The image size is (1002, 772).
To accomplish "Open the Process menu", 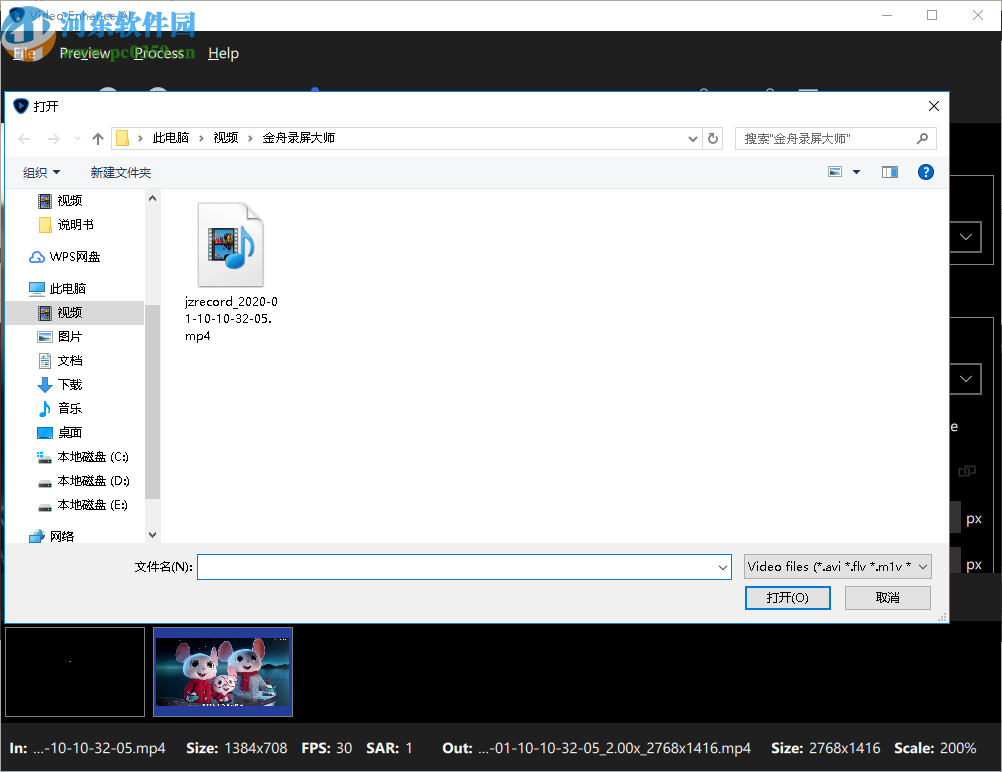I will point(160,53).
